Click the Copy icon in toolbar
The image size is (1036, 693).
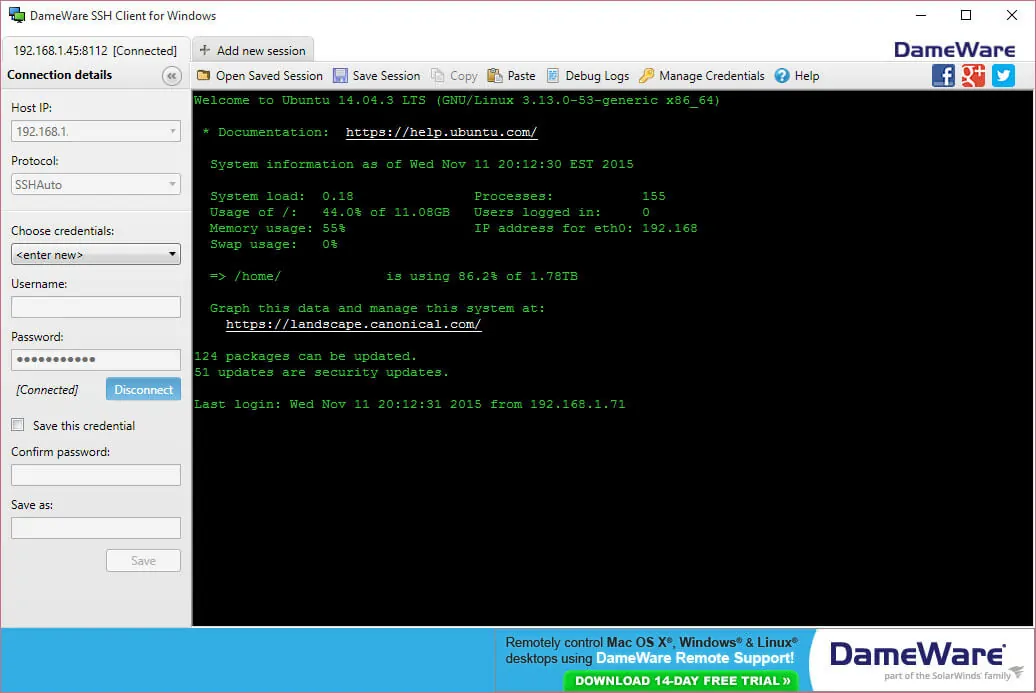[x=437, y=75]
